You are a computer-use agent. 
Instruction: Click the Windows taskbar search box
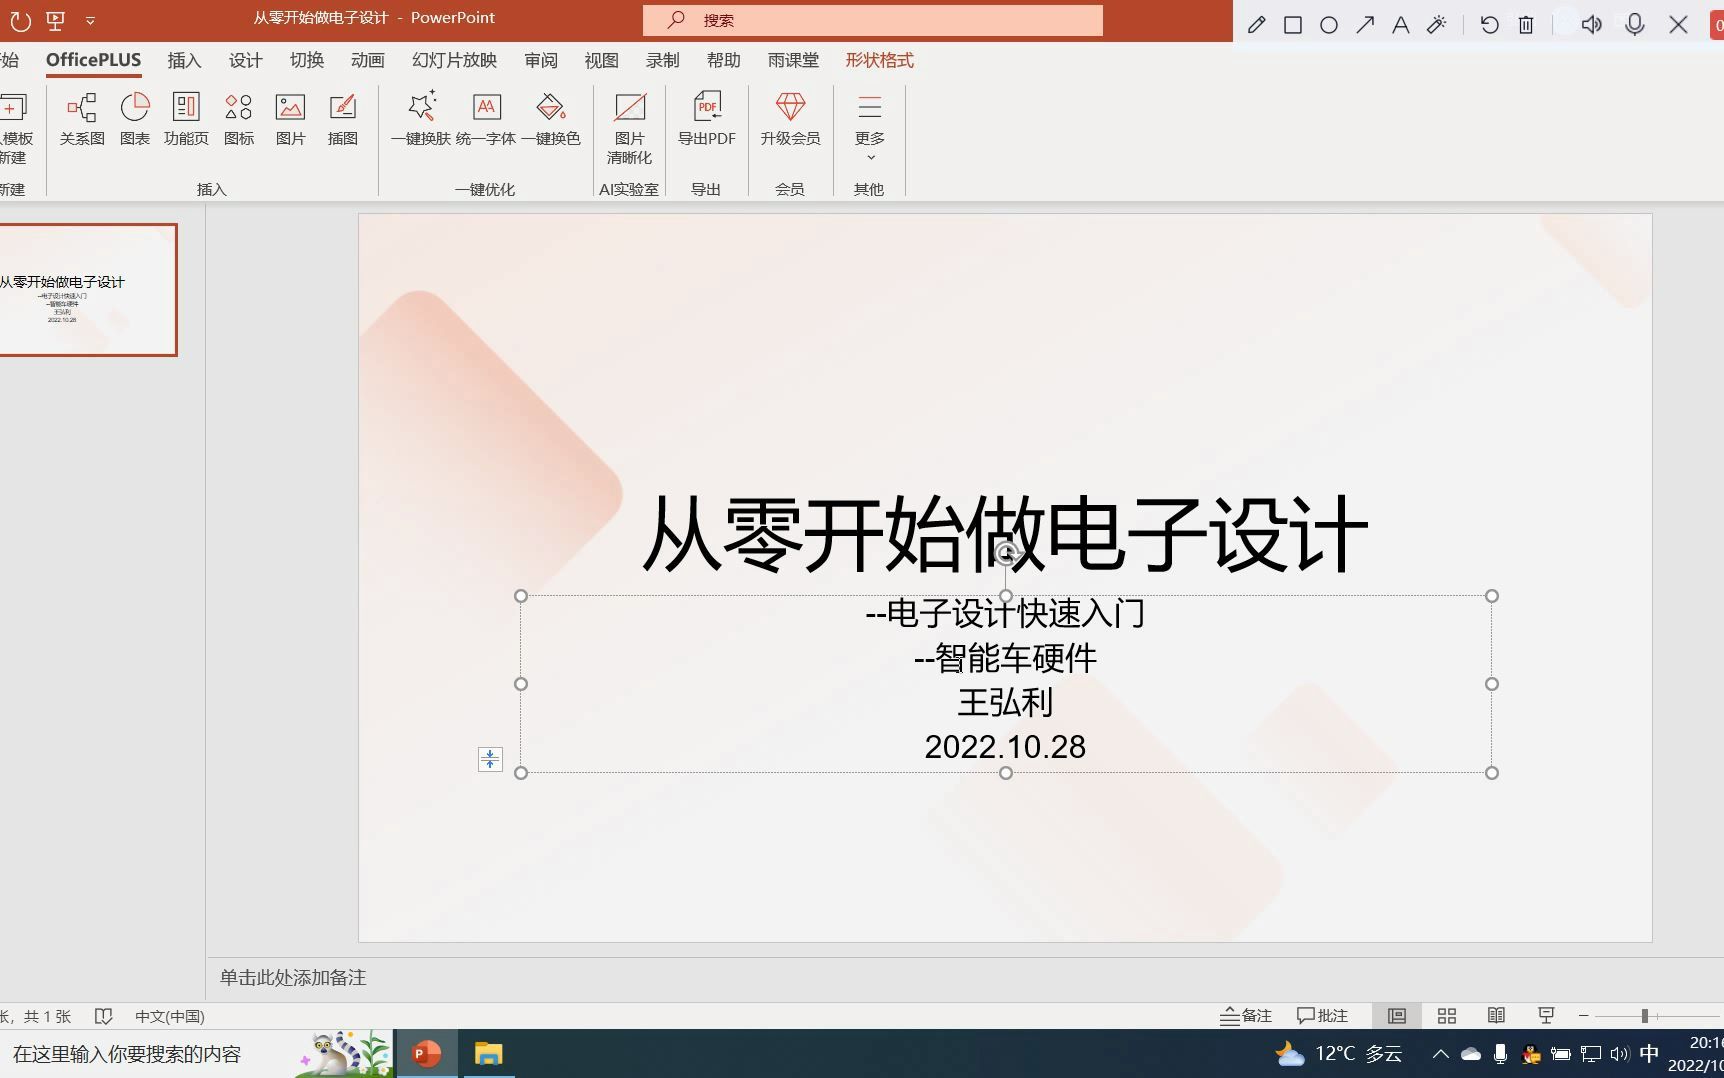click(x=195, y=1054)
